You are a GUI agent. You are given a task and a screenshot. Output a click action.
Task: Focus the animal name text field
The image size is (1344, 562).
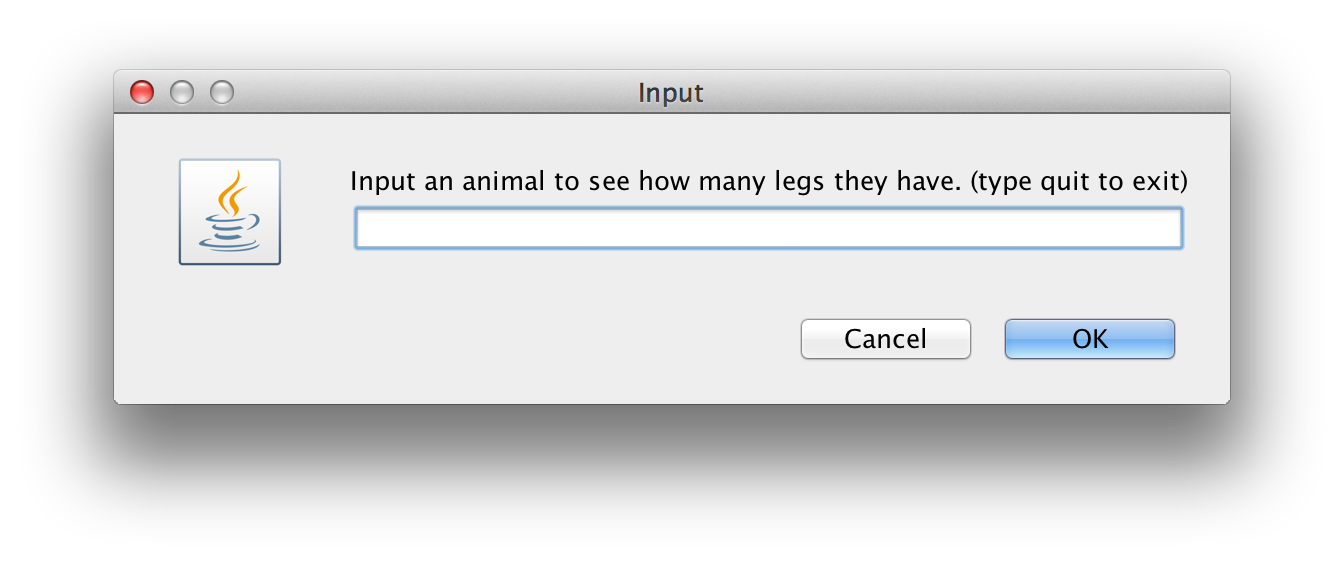coord(768,228)
